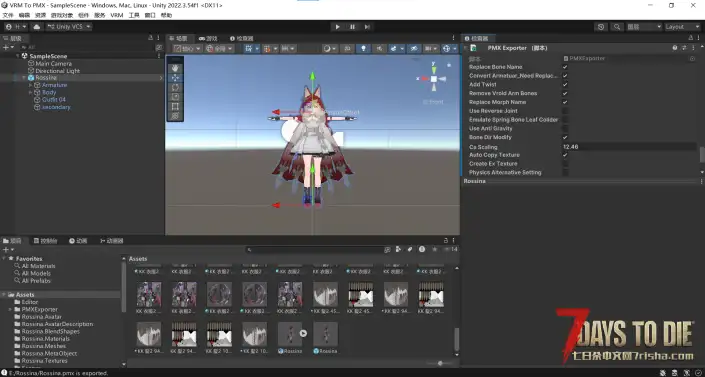Select Outfit 04 in Hierarchy
The height and width of the screenshot is (377, 705).
[54, 100]
